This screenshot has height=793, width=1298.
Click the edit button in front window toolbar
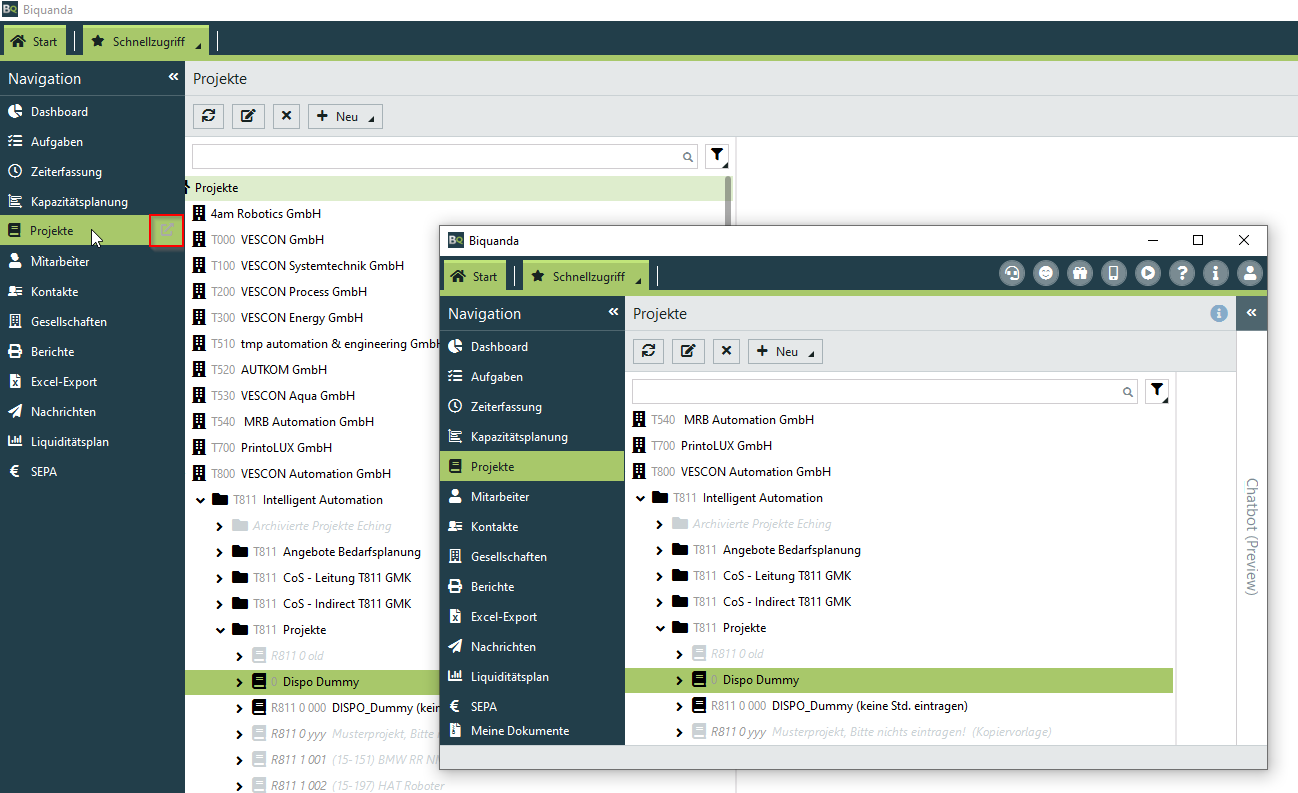click(x=688, y=351)
